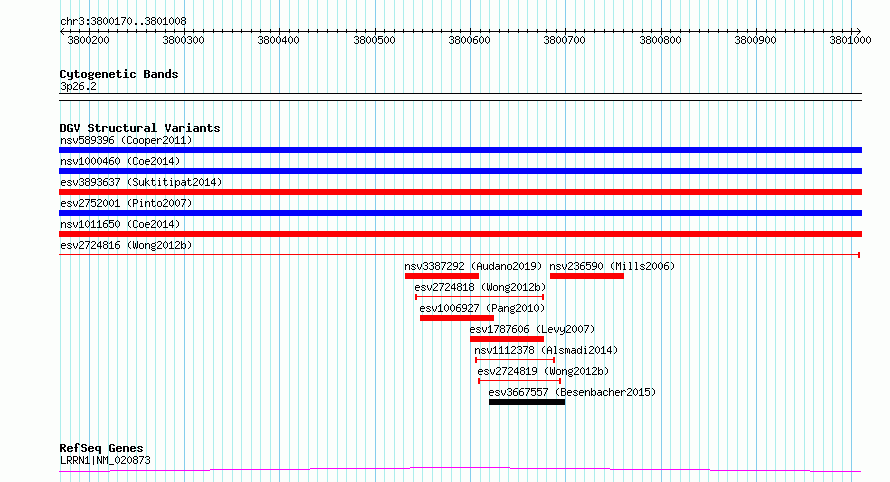This screenshot has width=890, height=482.
Task: Click the thin red span of nsv1112378
Action: [515, 360]
